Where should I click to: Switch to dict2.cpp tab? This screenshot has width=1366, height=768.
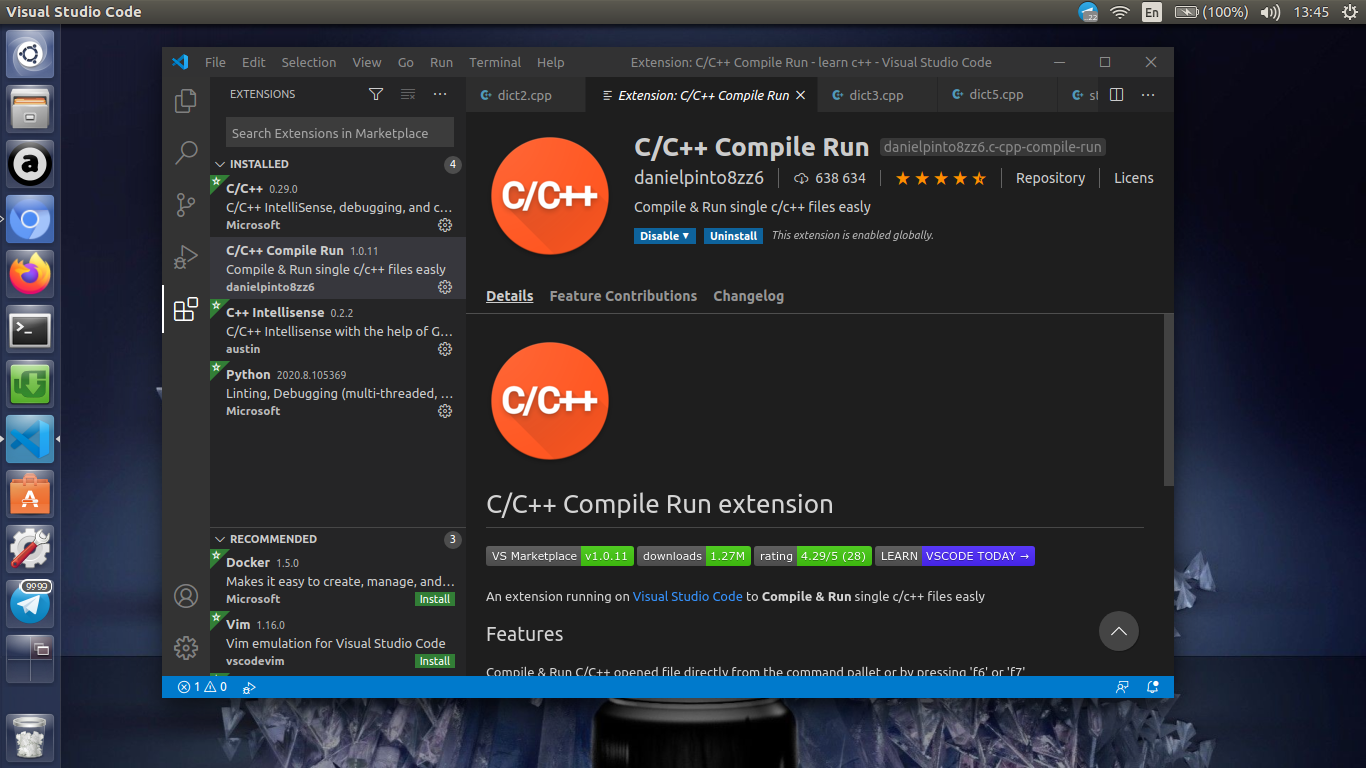pos(526,95)
